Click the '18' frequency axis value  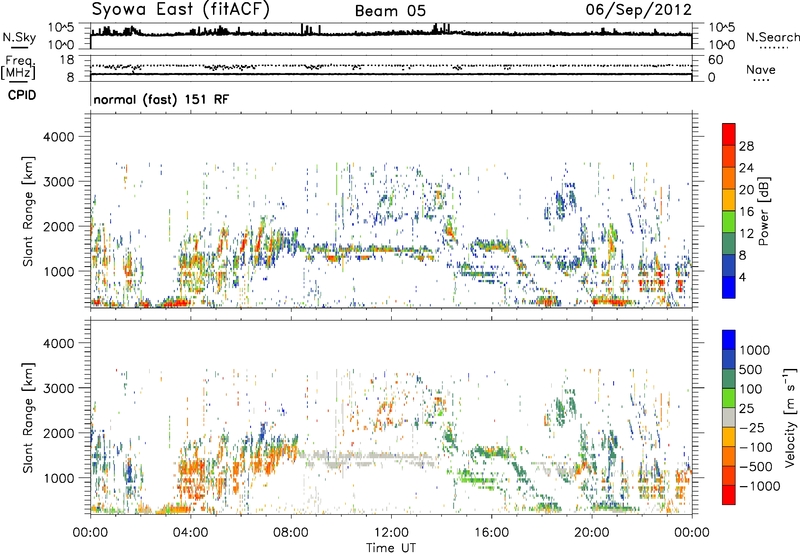tap(66, 60)
